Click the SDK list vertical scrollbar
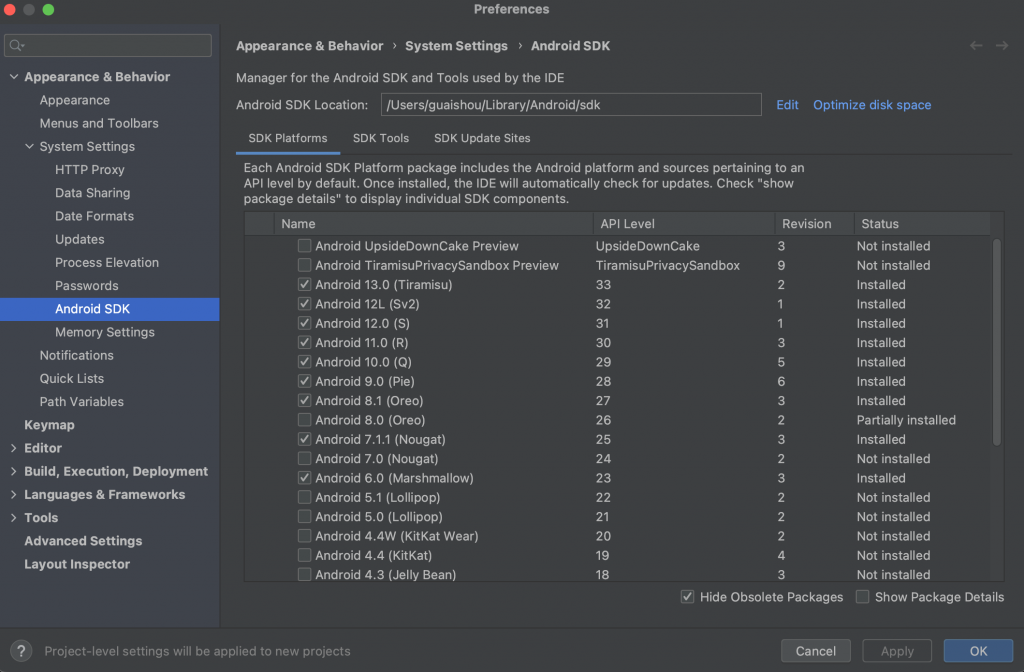 (x=997, y=342)
